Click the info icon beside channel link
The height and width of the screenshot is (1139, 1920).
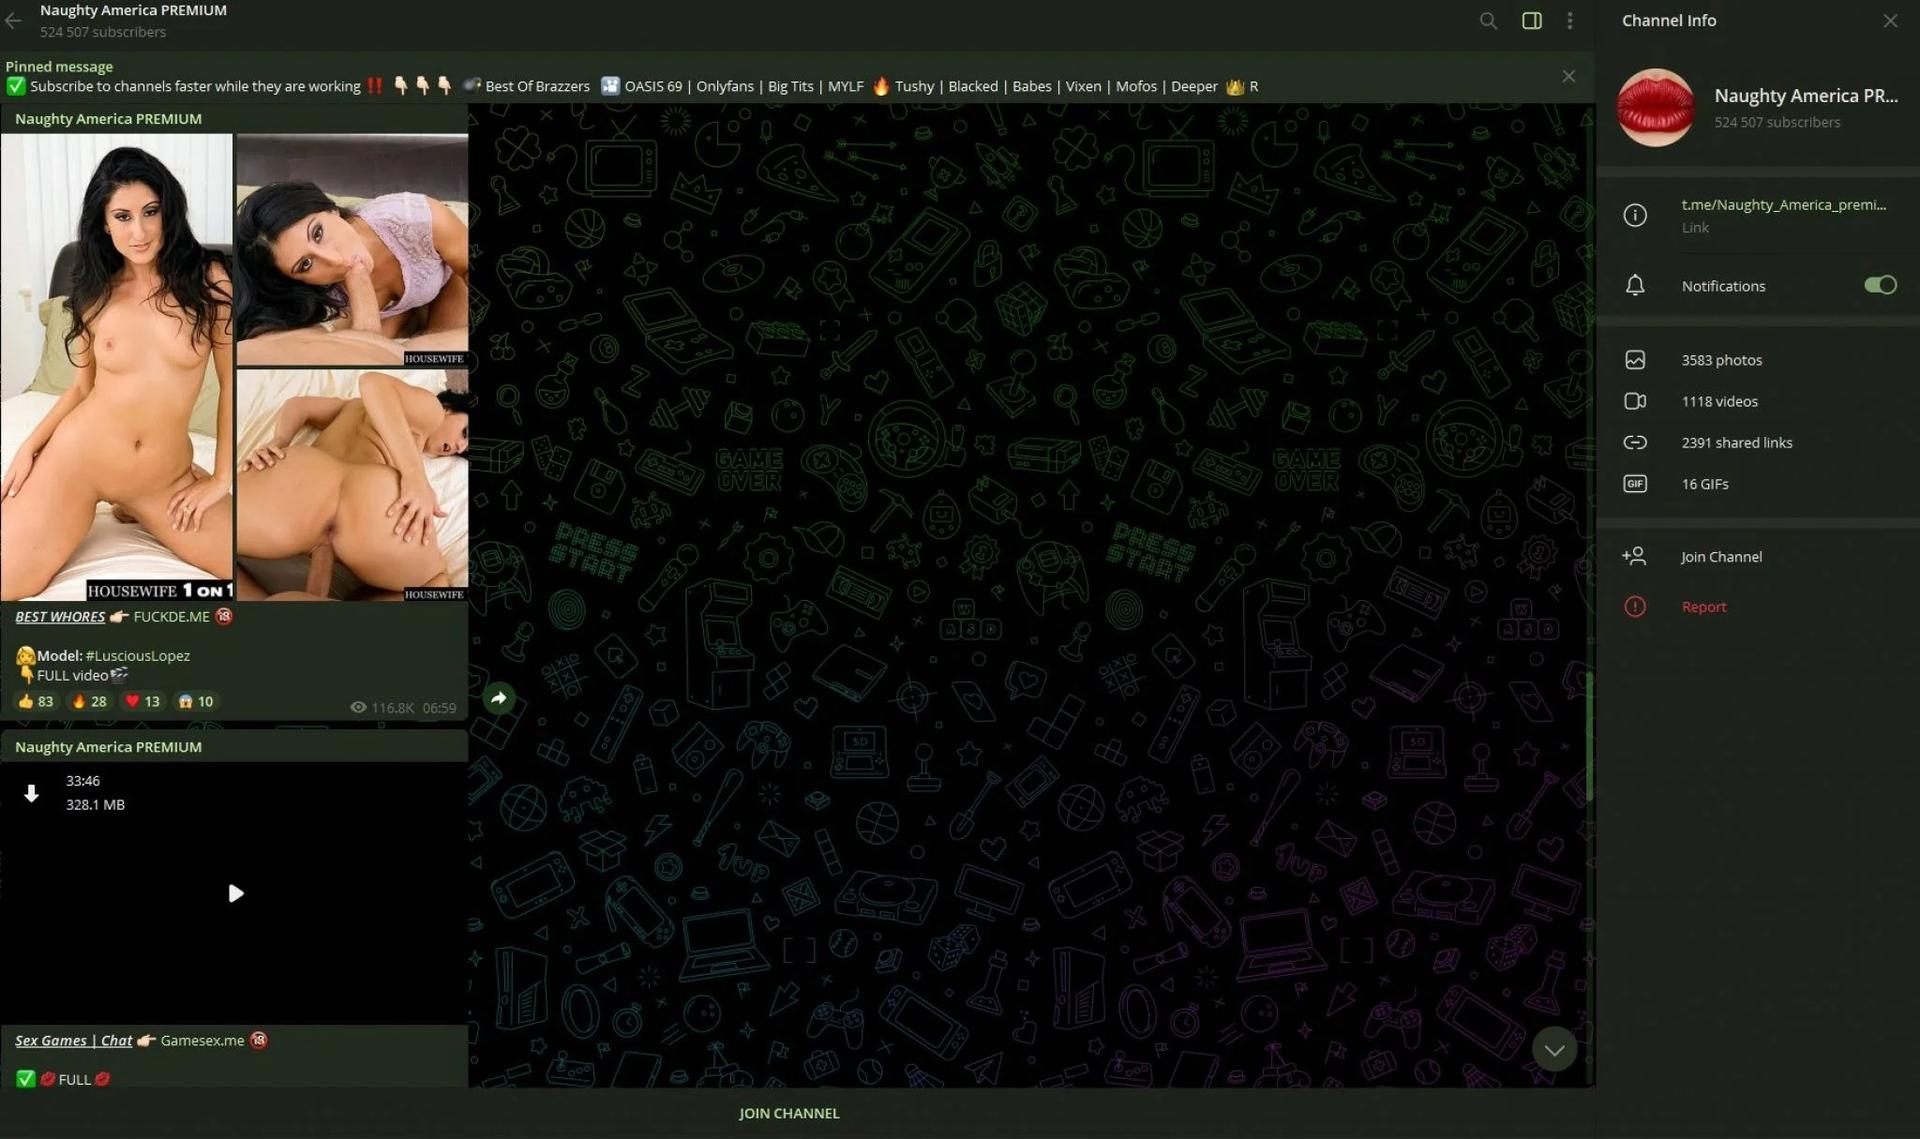1635,215
